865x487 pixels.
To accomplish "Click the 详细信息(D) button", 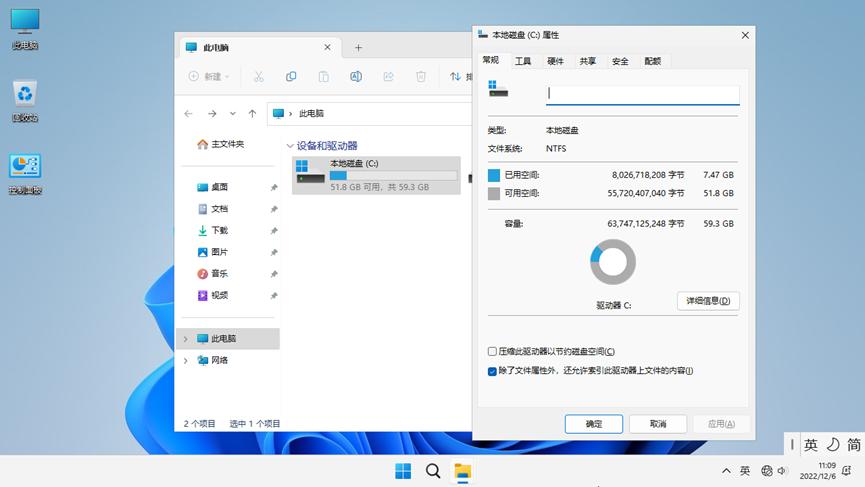I will click(x=708, y=301).
